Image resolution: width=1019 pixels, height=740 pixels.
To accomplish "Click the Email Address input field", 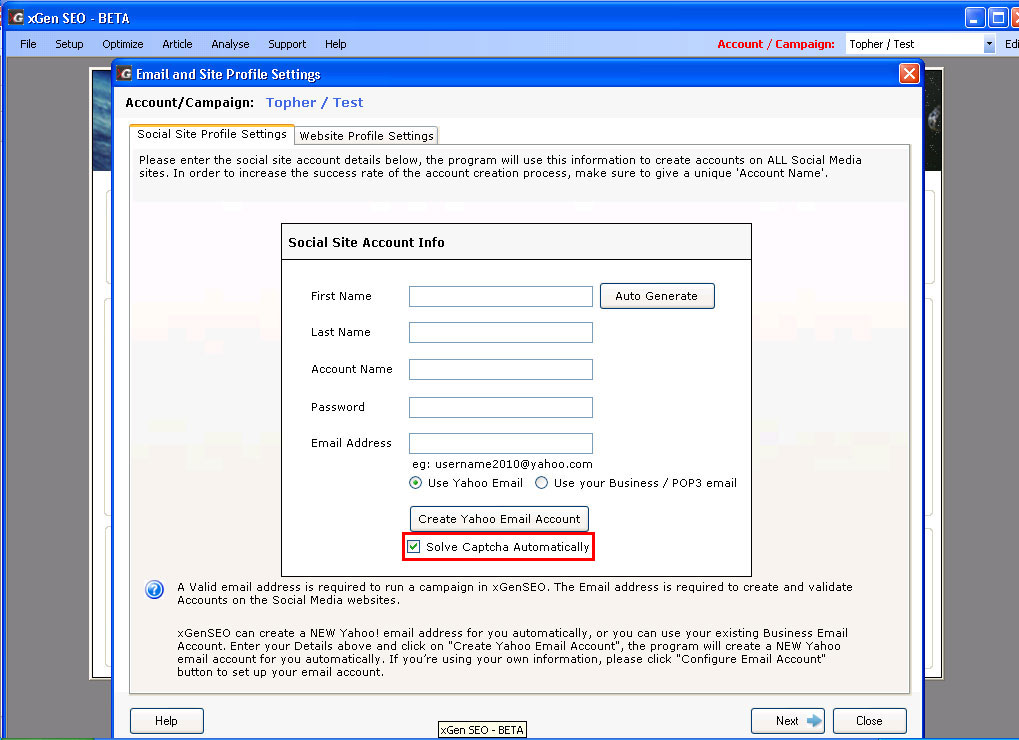I will (x=500, y=443).
